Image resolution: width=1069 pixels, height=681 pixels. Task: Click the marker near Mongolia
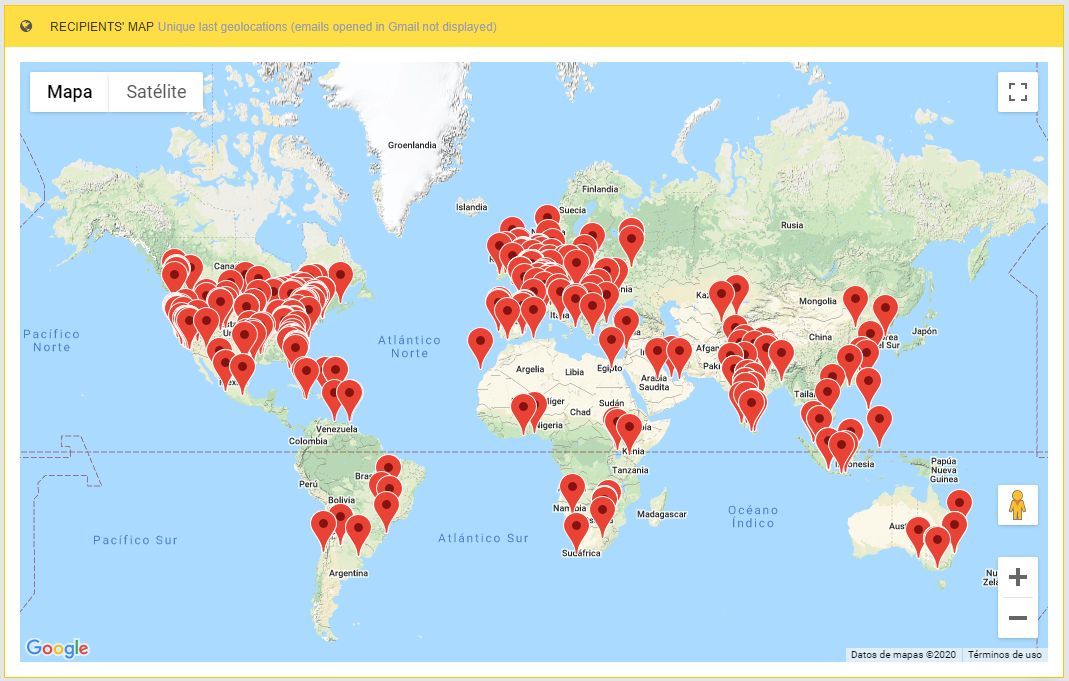(x=855, y=298)
